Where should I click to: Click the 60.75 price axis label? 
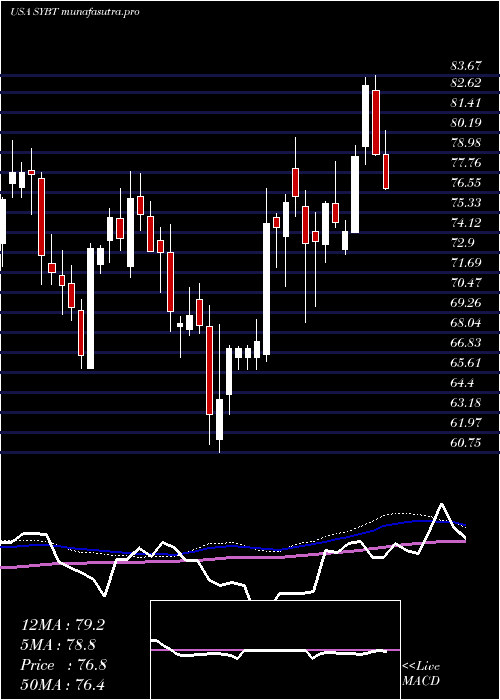click(466, 442)
